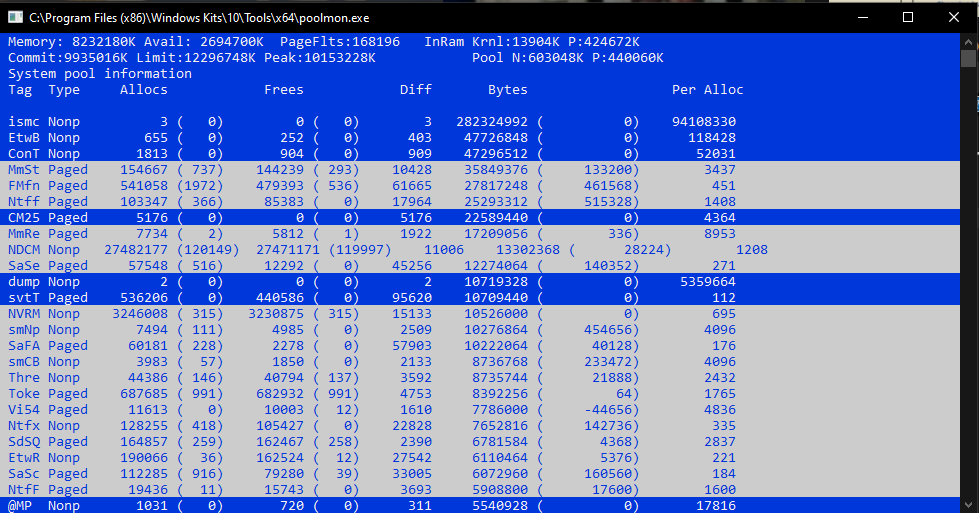
Task: Click the 'Avail: 2694700K' value
Action: tap(204, 42)
